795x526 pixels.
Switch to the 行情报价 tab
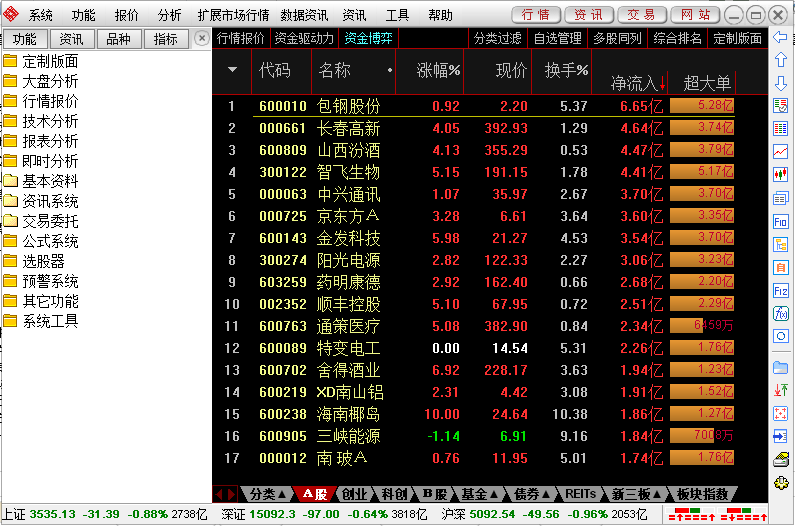pyautogui.click(x=241, y=38)
